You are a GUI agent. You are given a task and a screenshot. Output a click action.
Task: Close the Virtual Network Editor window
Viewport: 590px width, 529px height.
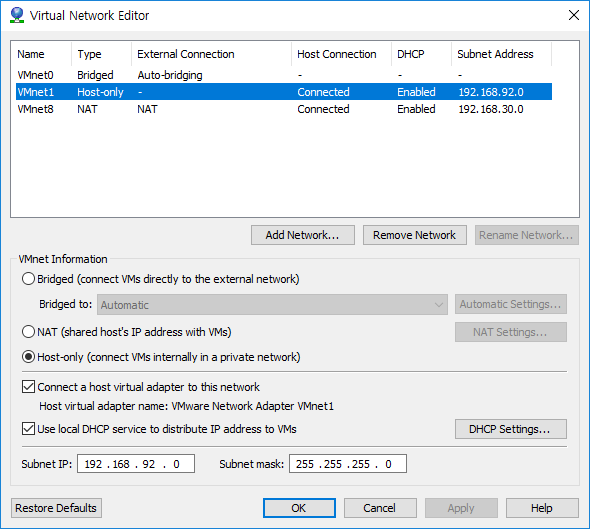573,15
